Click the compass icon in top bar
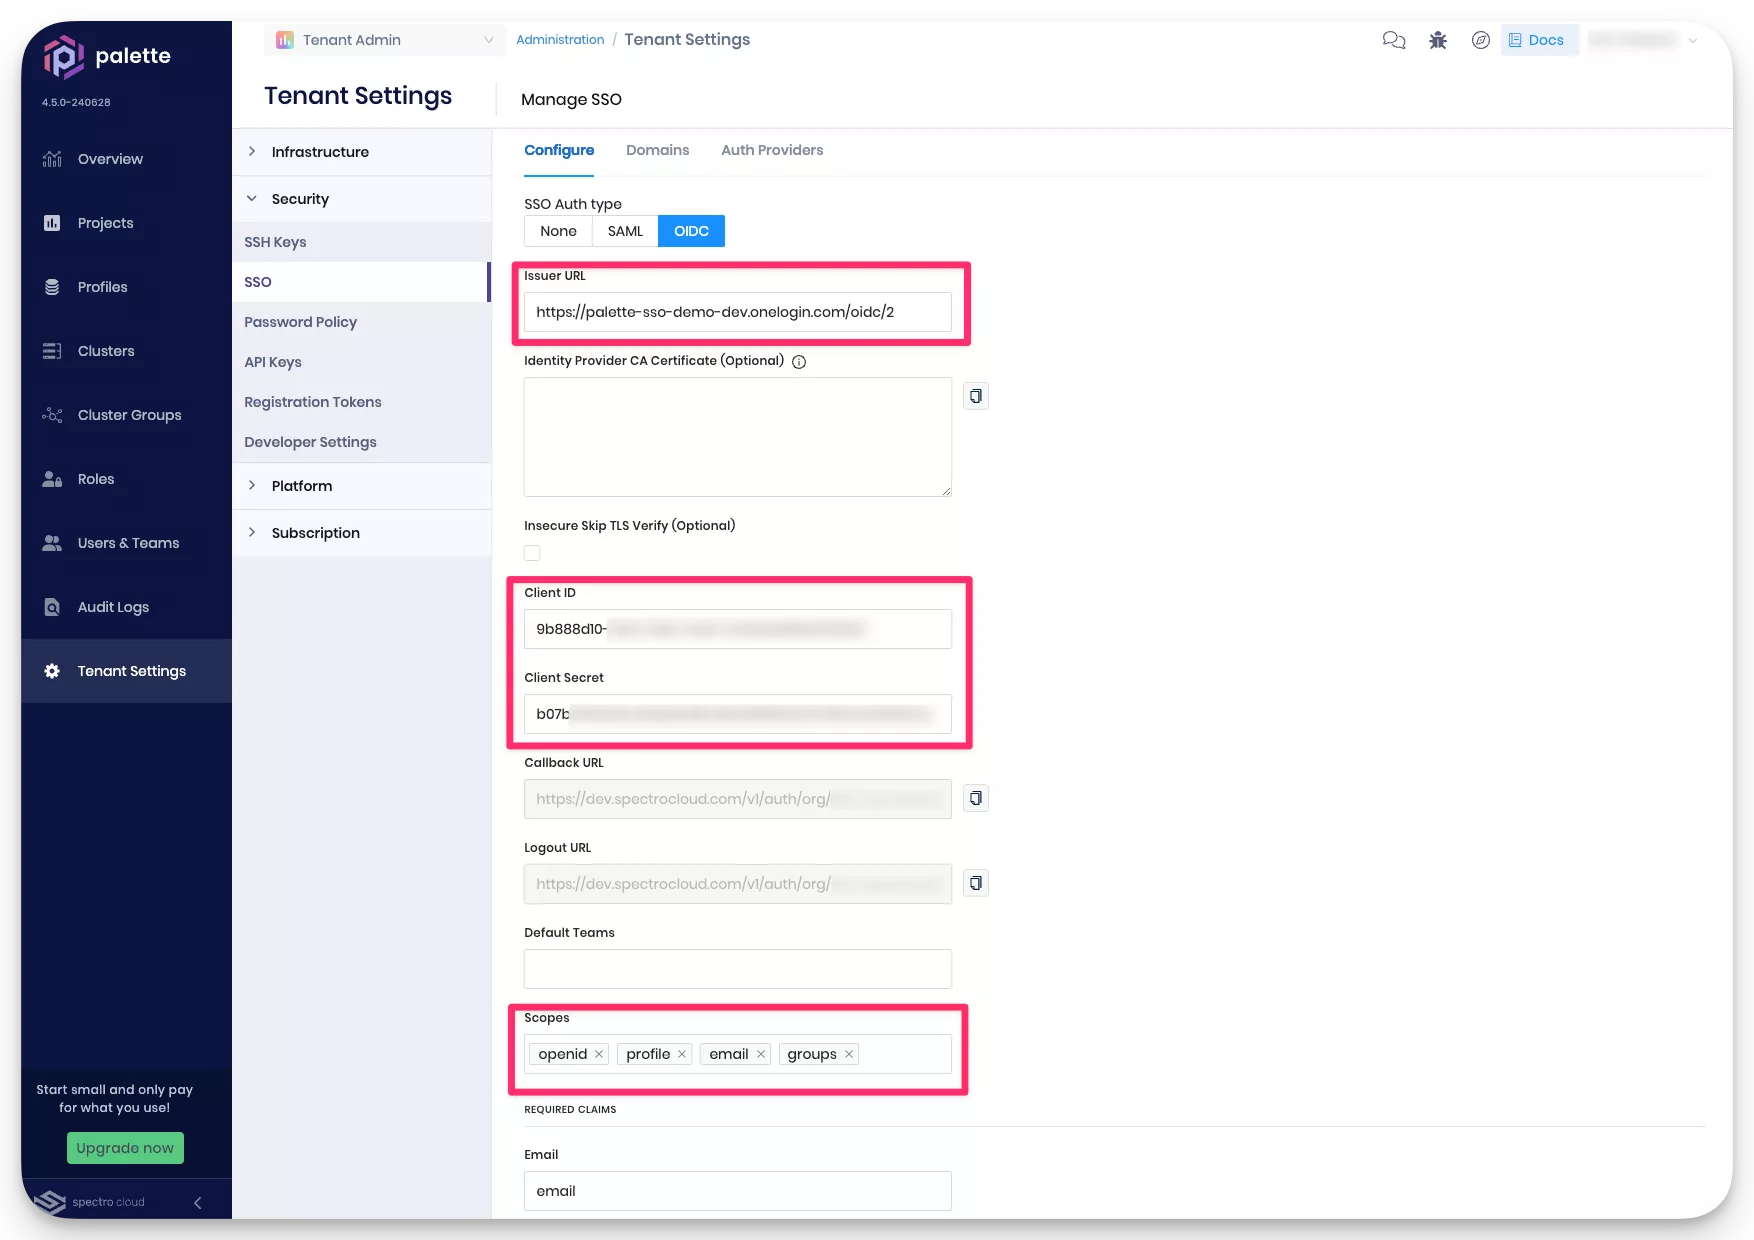1754x1240 pixels. point(1481,40)
